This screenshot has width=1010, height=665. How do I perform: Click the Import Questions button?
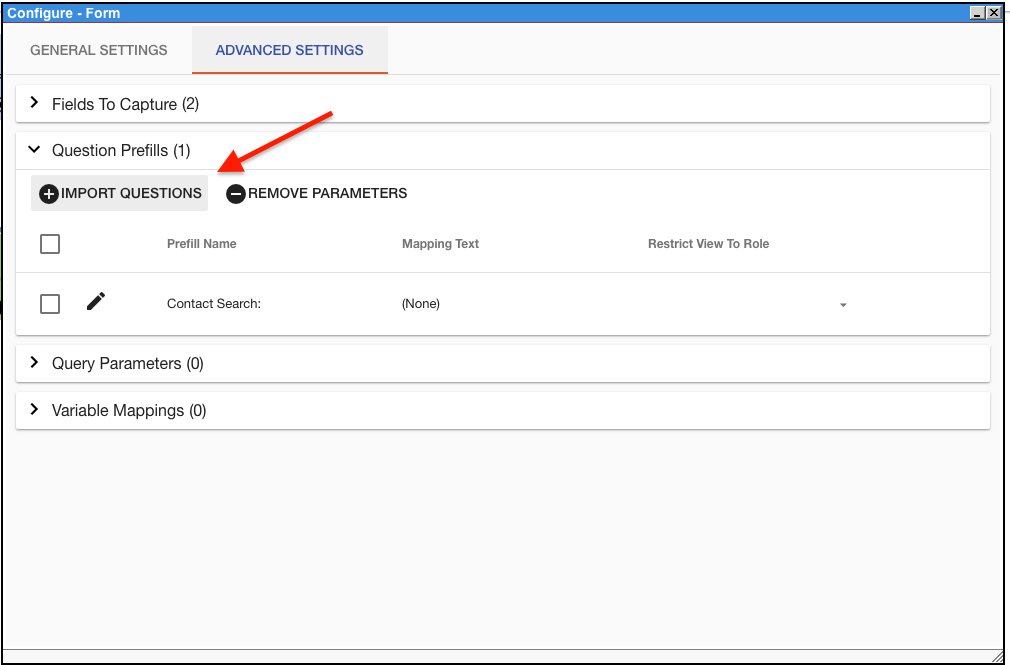point(119,193)
